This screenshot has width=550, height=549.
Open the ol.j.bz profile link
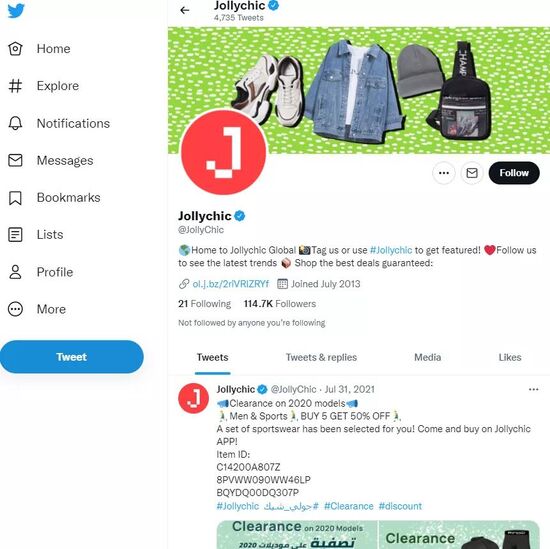click(x=230, y=284)
